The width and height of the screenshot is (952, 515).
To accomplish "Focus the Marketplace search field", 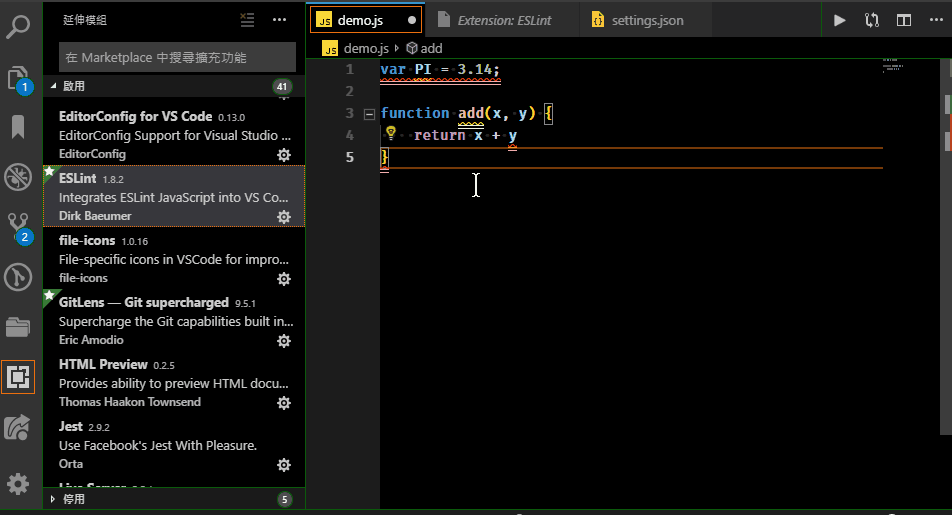I will [177, 58].
